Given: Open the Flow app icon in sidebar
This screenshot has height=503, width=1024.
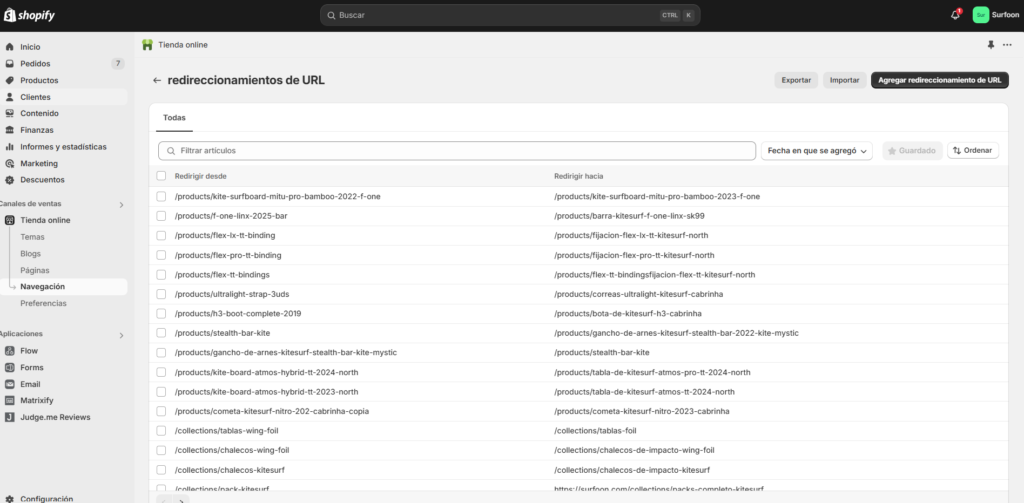Looking at the screenshot, I should (x=10, y=351).
